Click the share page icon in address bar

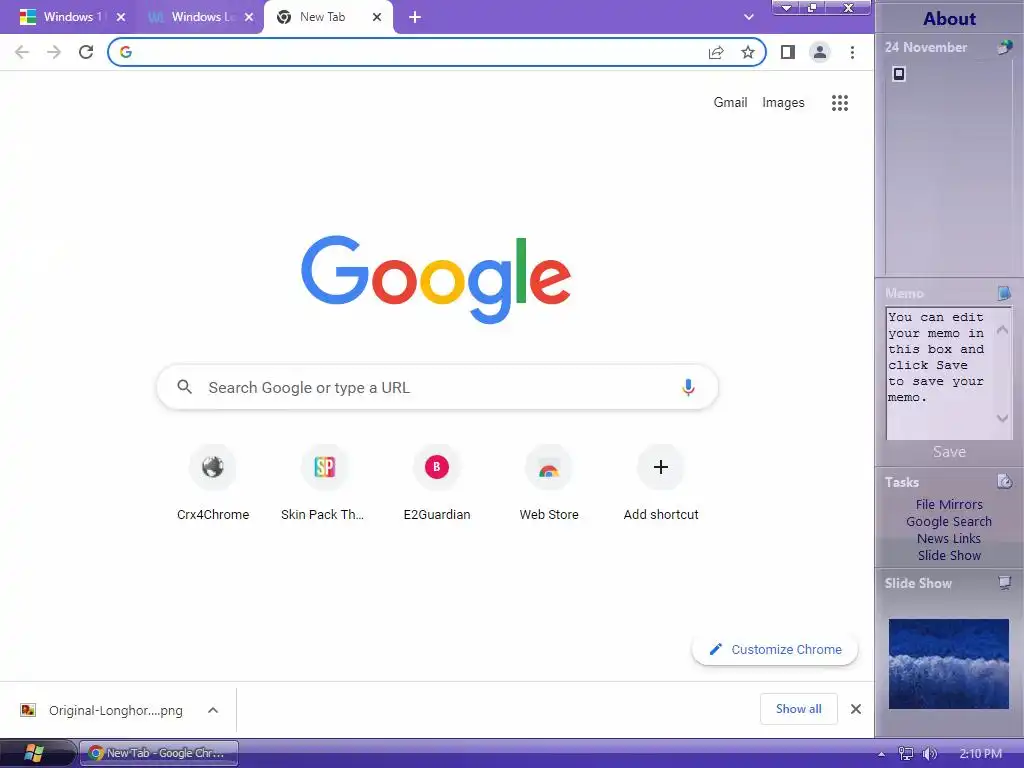(716, 52)
